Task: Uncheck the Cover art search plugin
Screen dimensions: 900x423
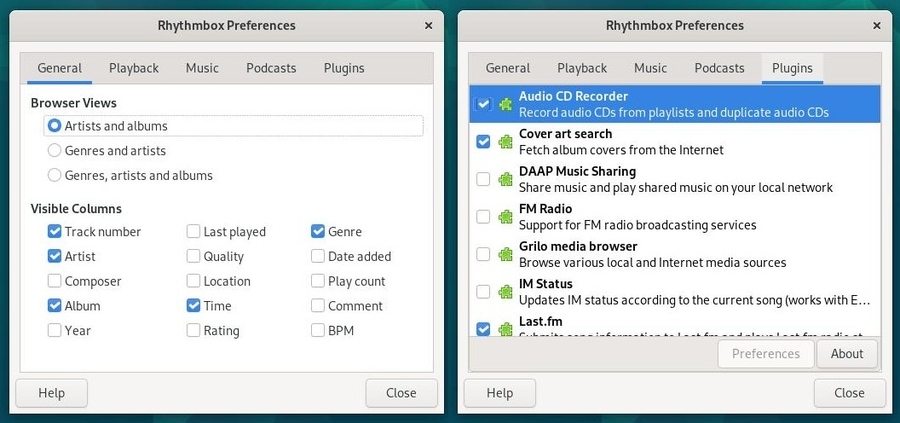Action: click(x=483, y=142)
